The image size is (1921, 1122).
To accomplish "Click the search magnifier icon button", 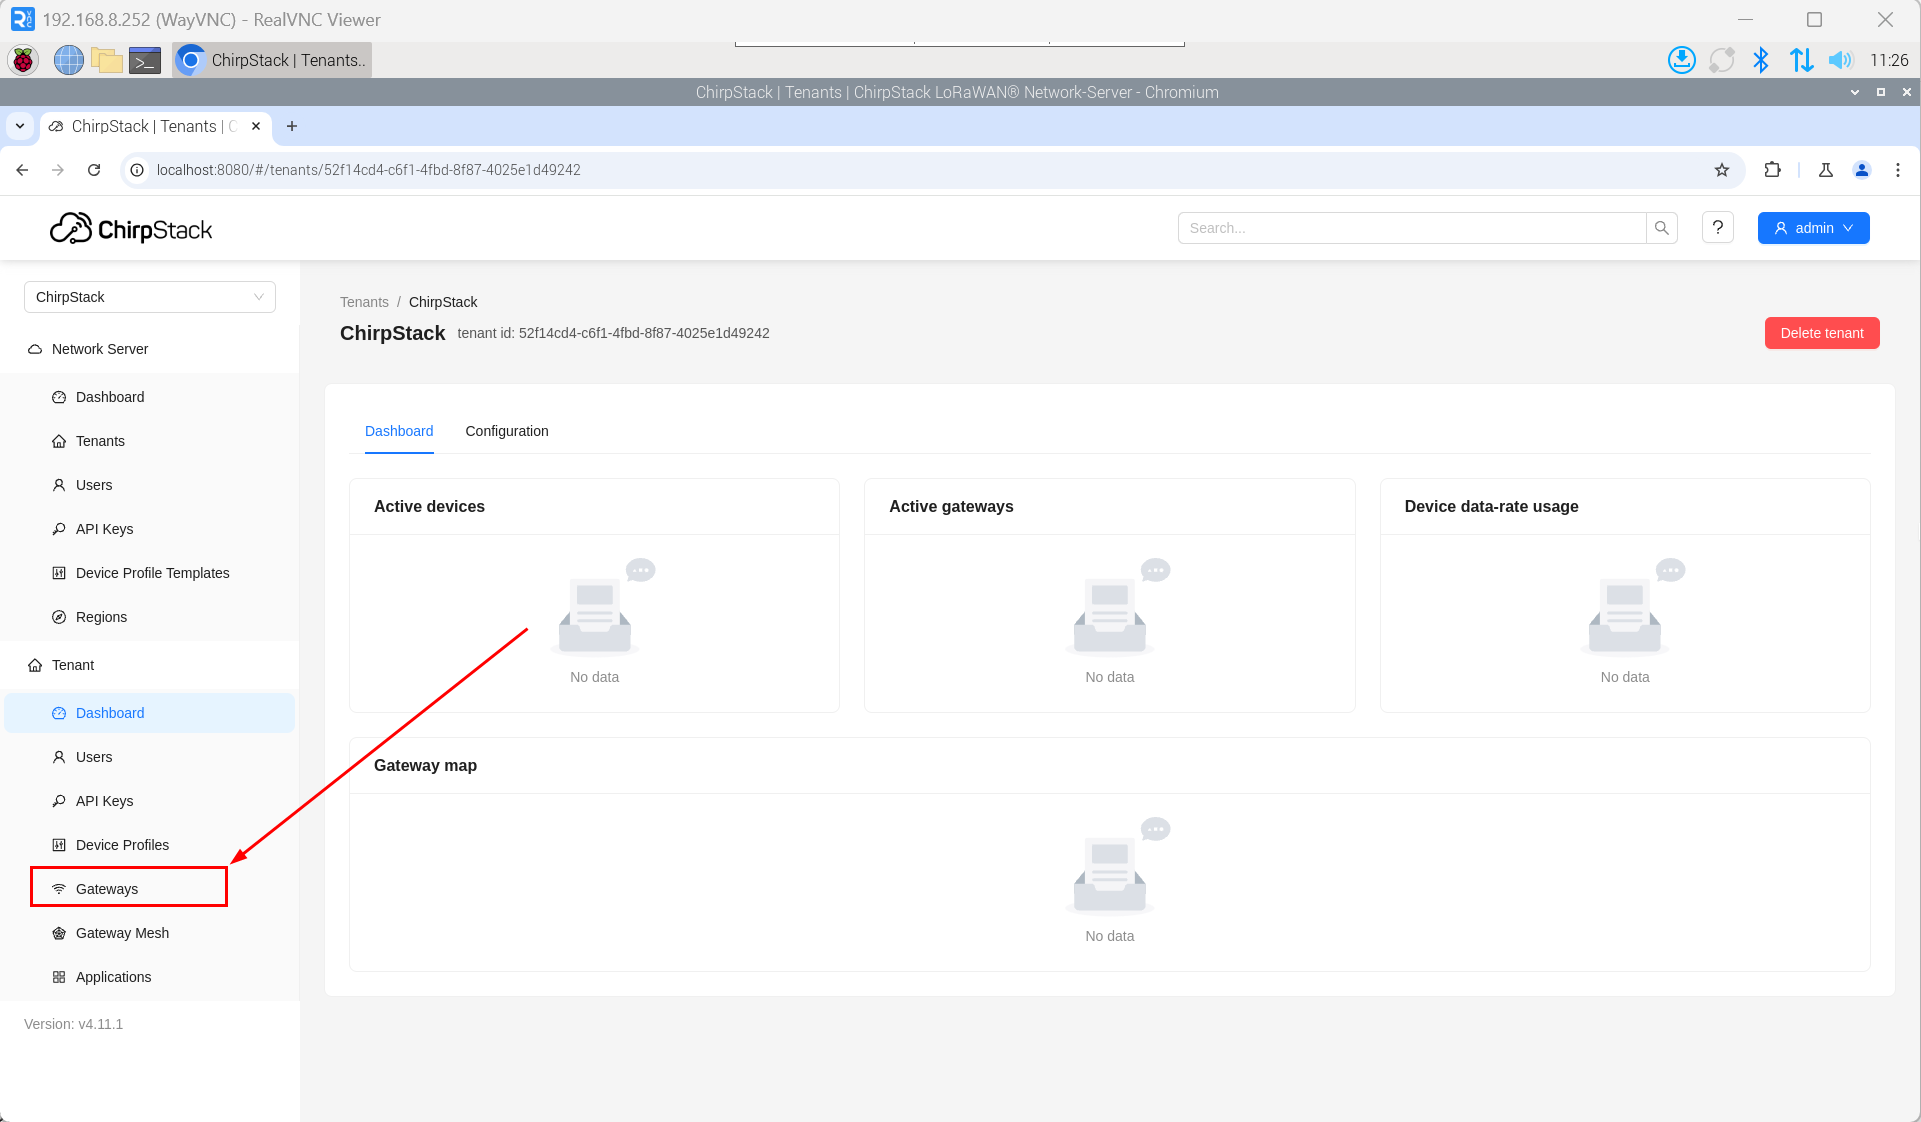I will [1661, 228].
